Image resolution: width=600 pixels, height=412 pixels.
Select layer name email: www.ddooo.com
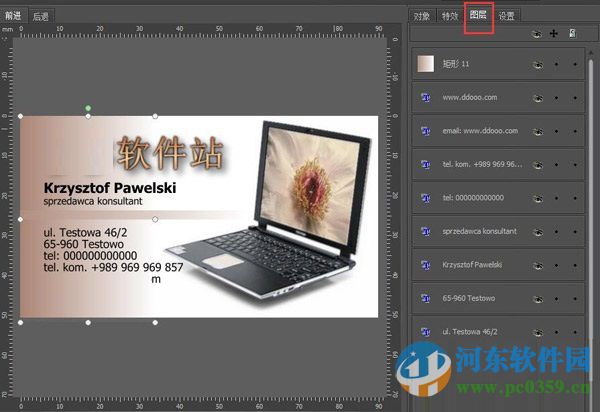coord(480,131)
